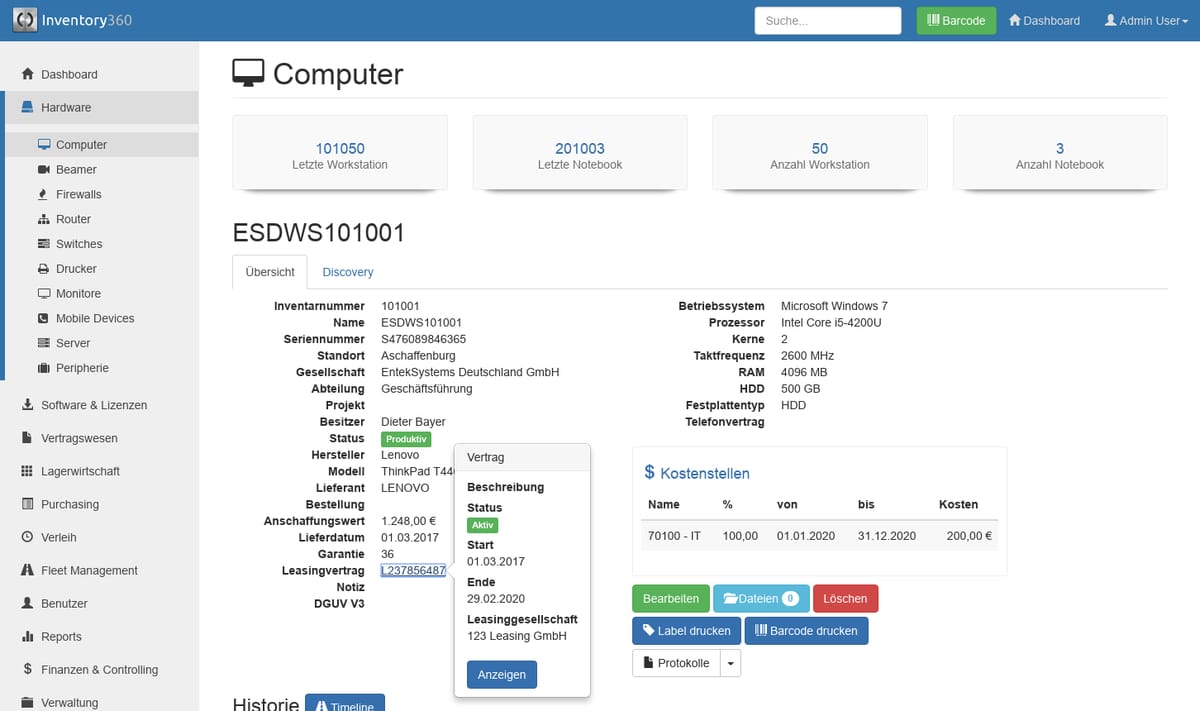Open Beamer from the sidebar
1200x711 pixels.
click(x=76, y=170)
